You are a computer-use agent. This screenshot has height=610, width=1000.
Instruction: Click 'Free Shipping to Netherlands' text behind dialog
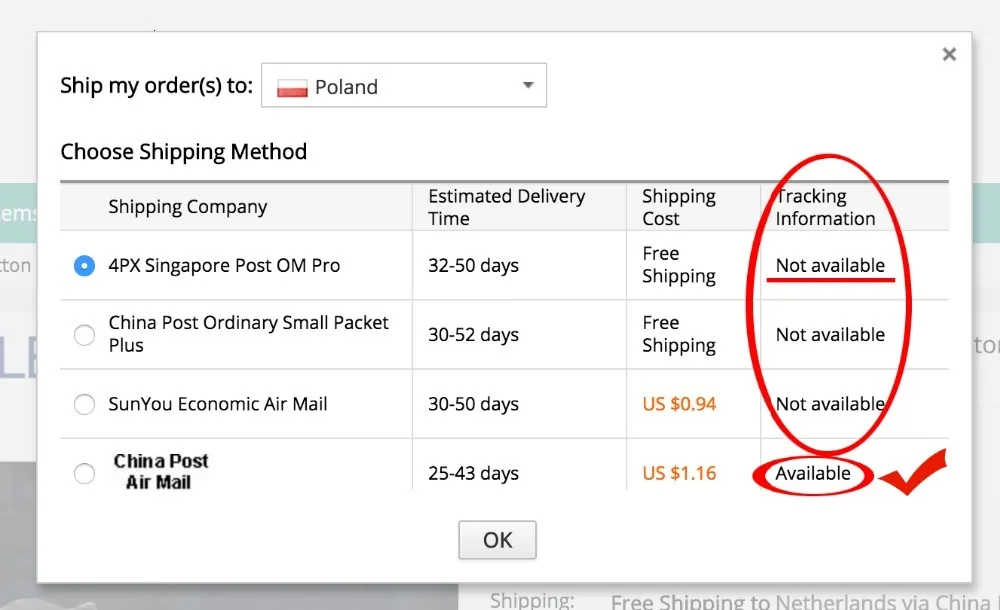click(754, 602)
